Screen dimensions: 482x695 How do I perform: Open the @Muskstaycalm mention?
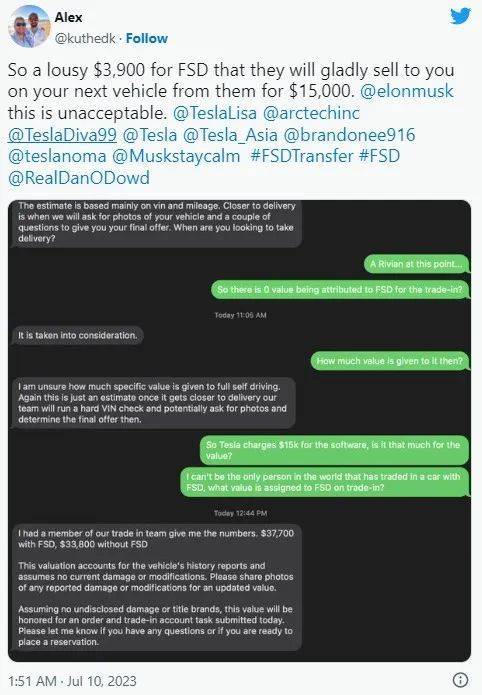pyautogui.click(x=176, y=156)
